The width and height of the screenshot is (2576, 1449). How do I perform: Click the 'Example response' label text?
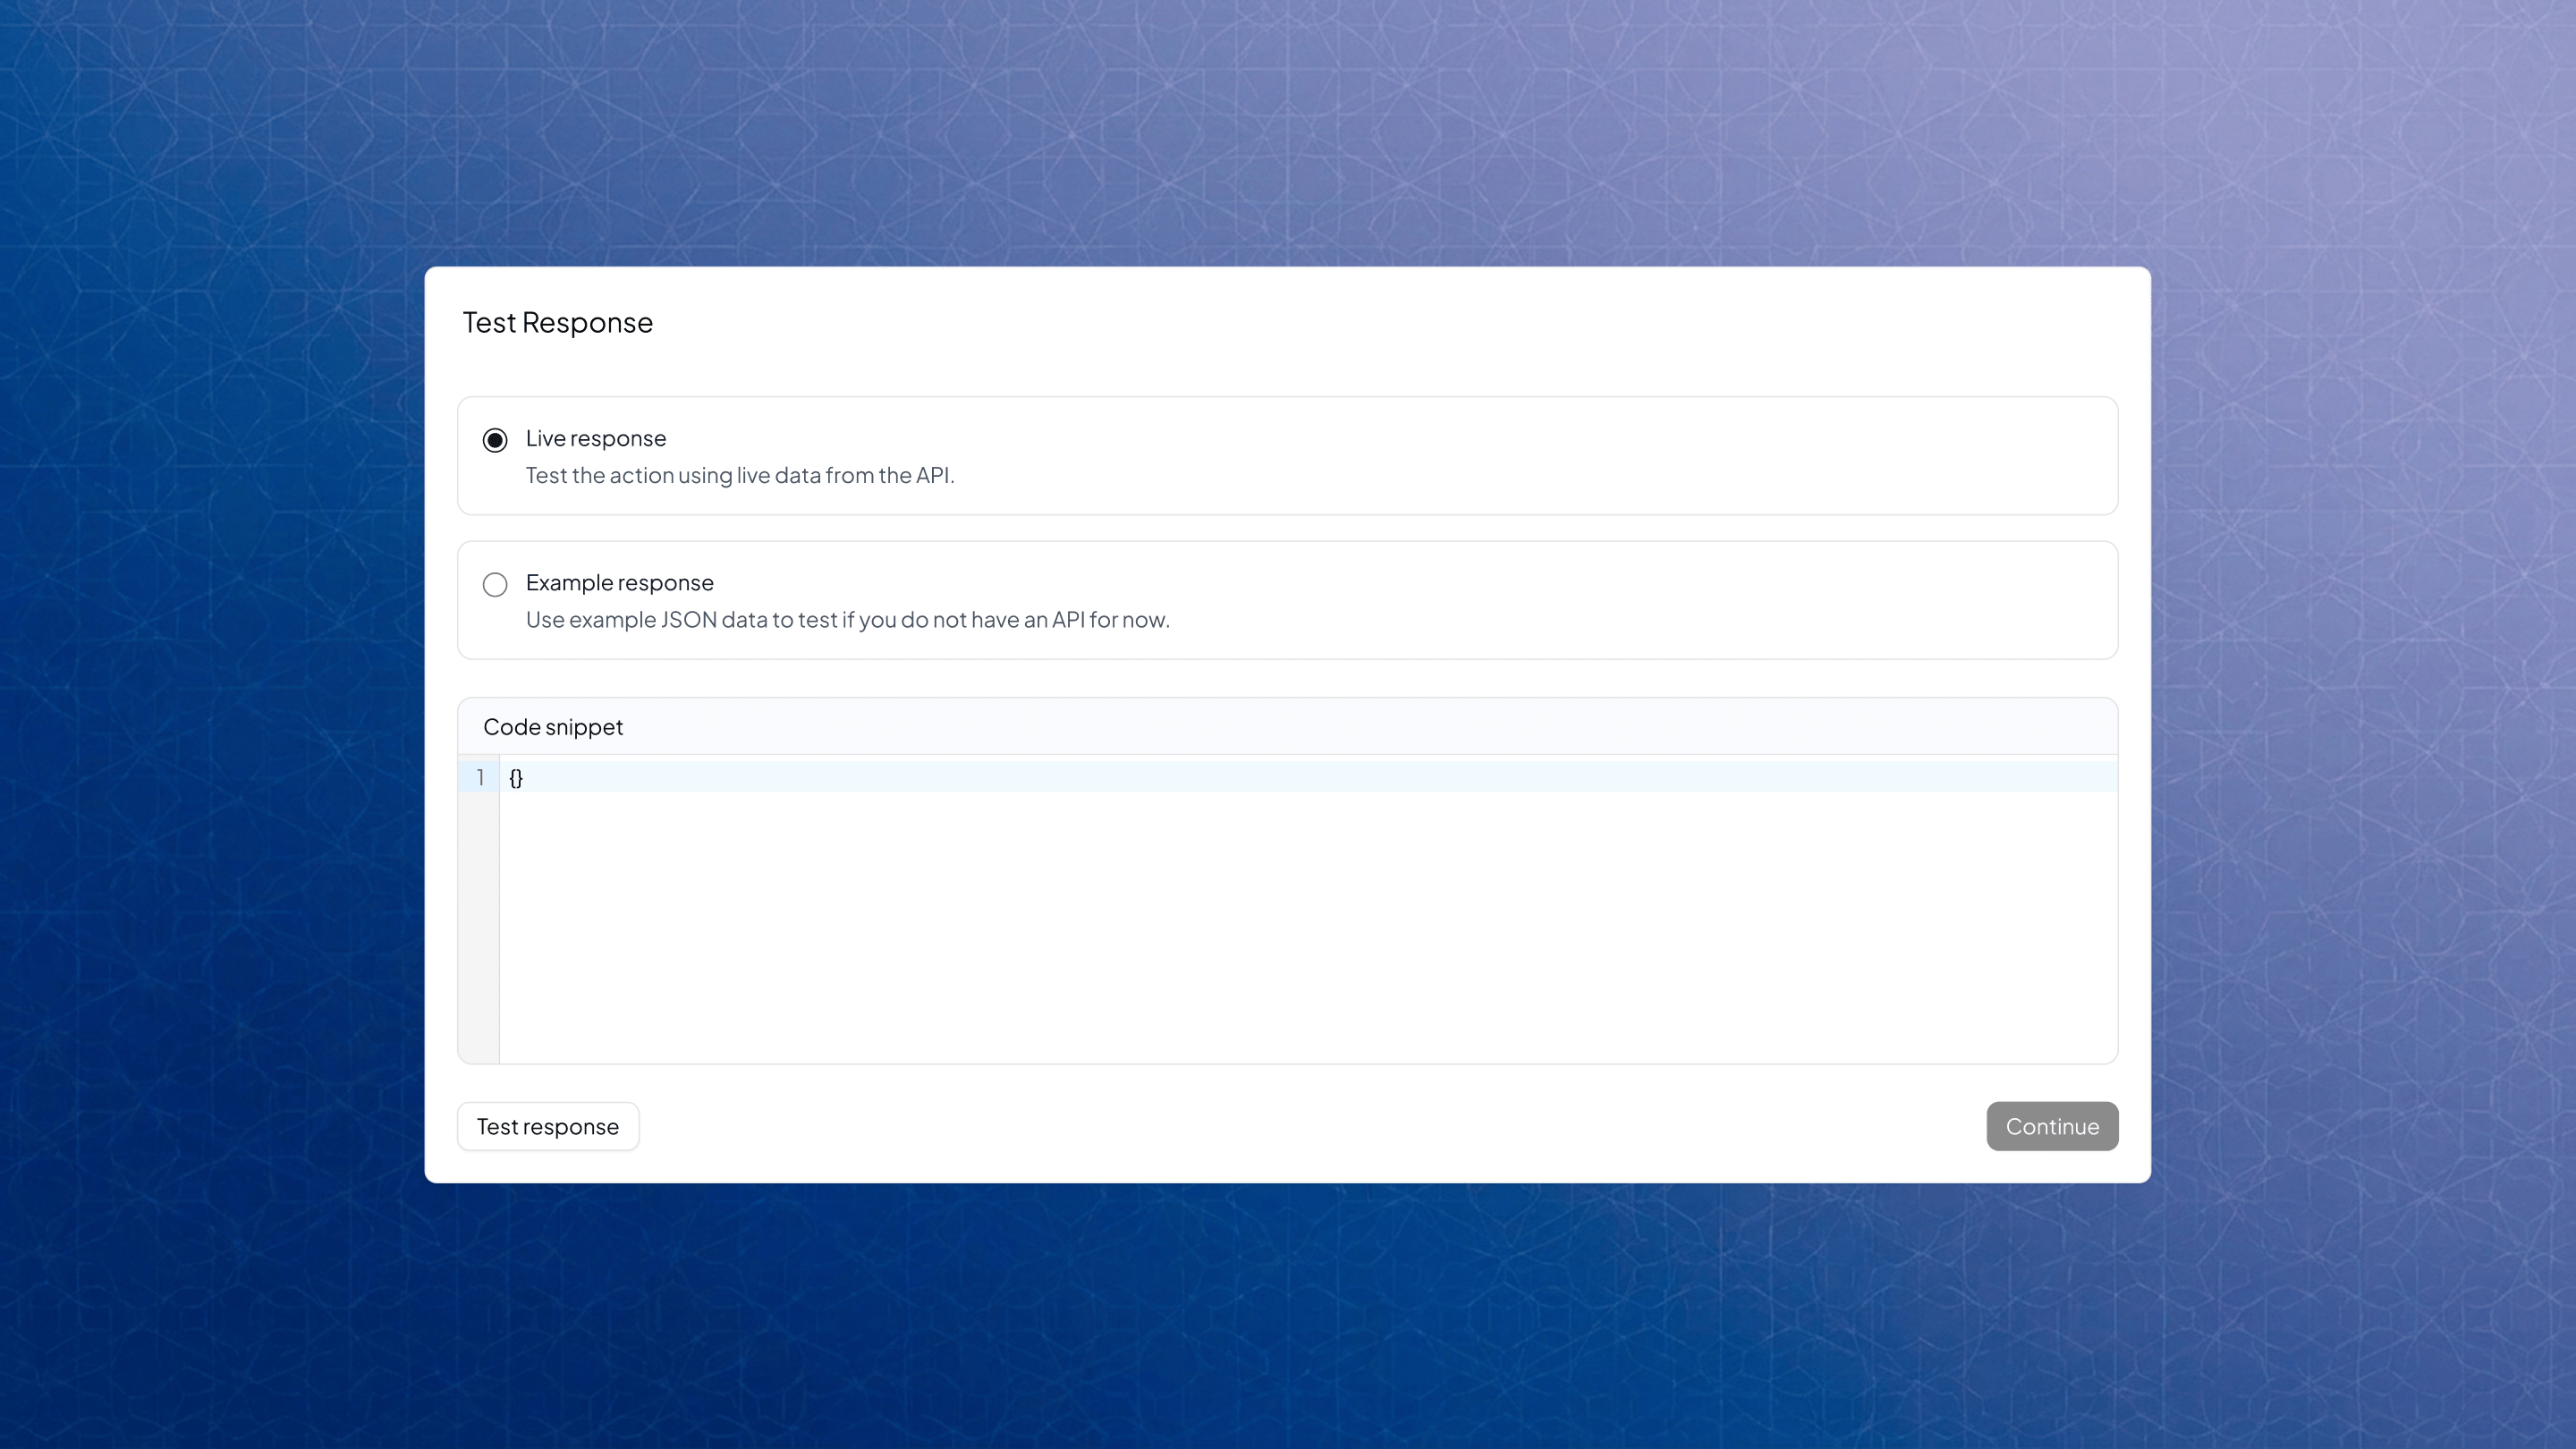pyautogui.click(x=620, y=583)
